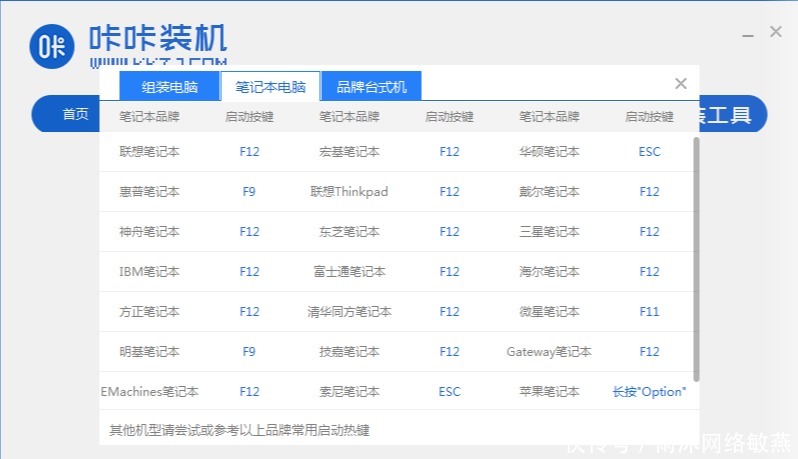The width and height of the screenshot is (798, 459).
Task: Click F12 hotkey next to EMachines笔记本
Action: [x=249, y=391]
